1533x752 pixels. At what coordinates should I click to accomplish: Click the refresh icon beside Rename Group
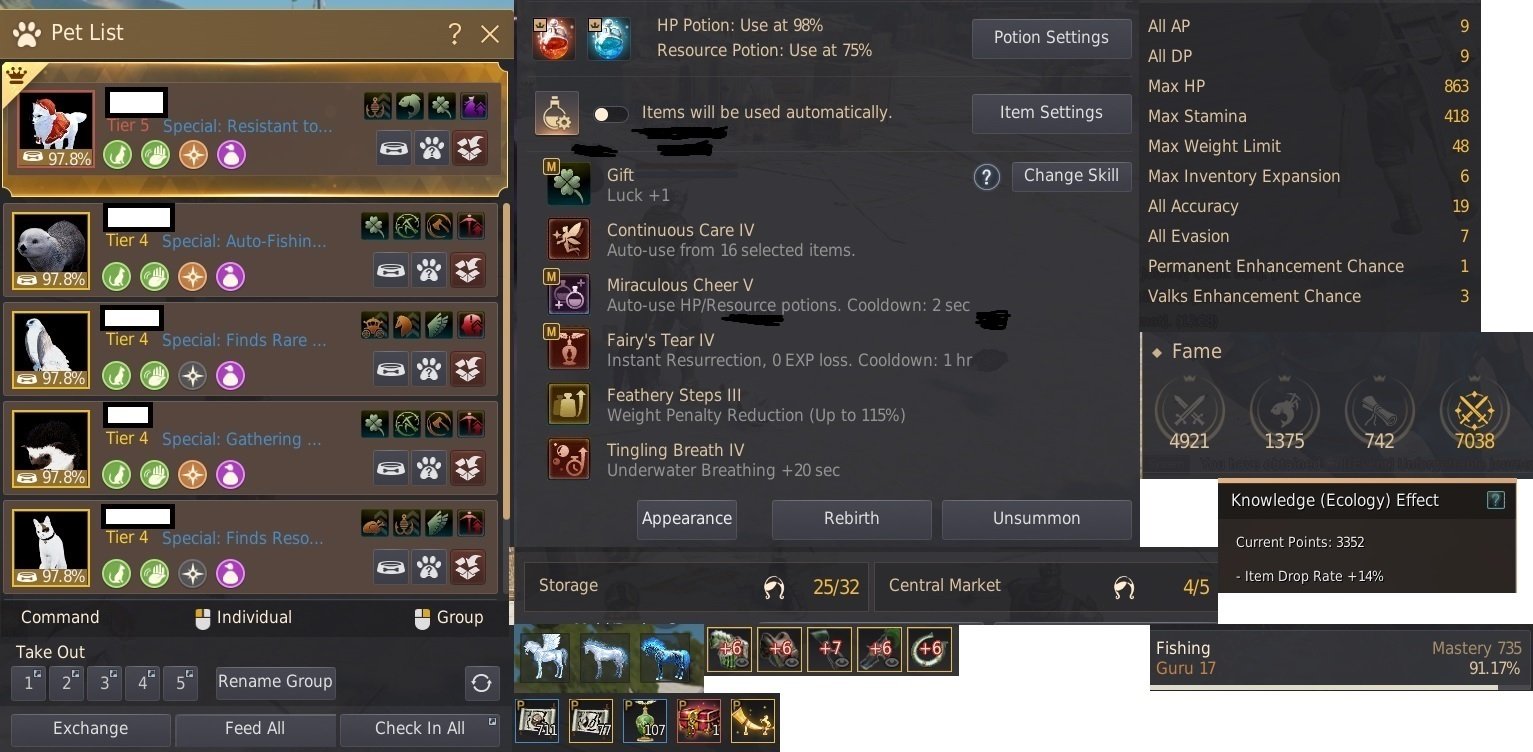tap(482, 683)
